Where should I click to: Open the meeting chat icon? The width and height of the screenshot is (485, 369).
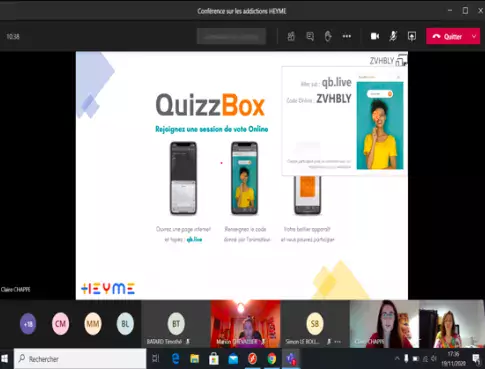(310, 36)
